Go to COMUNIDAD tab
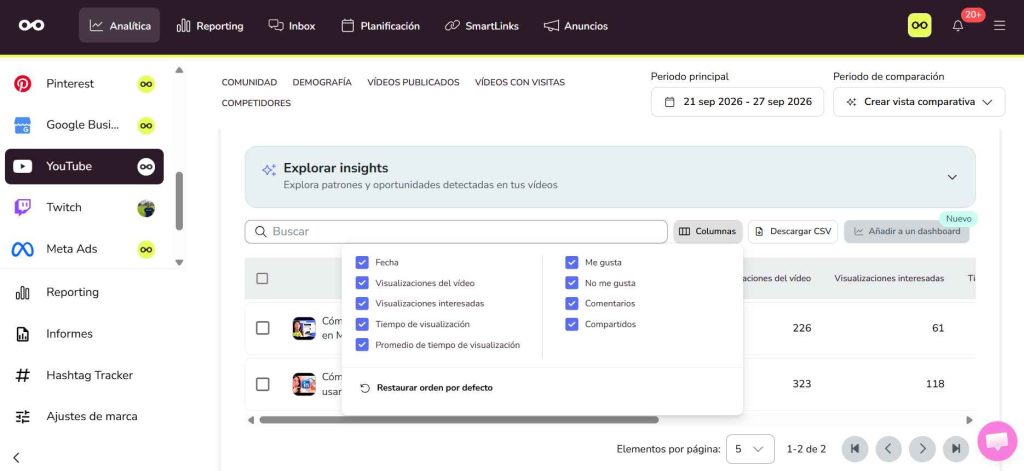Image resolution: width=1024 pixels, height=471 pixels. (249, 82)
